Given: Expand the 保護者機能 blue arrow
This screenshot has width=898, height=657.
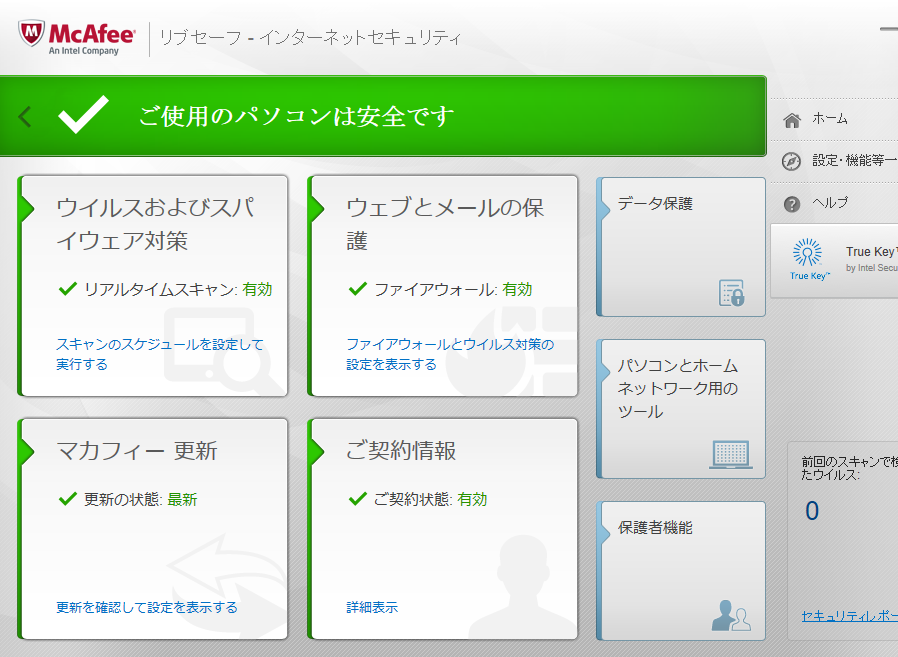Looking at the screenshot, I should point(606,534).
